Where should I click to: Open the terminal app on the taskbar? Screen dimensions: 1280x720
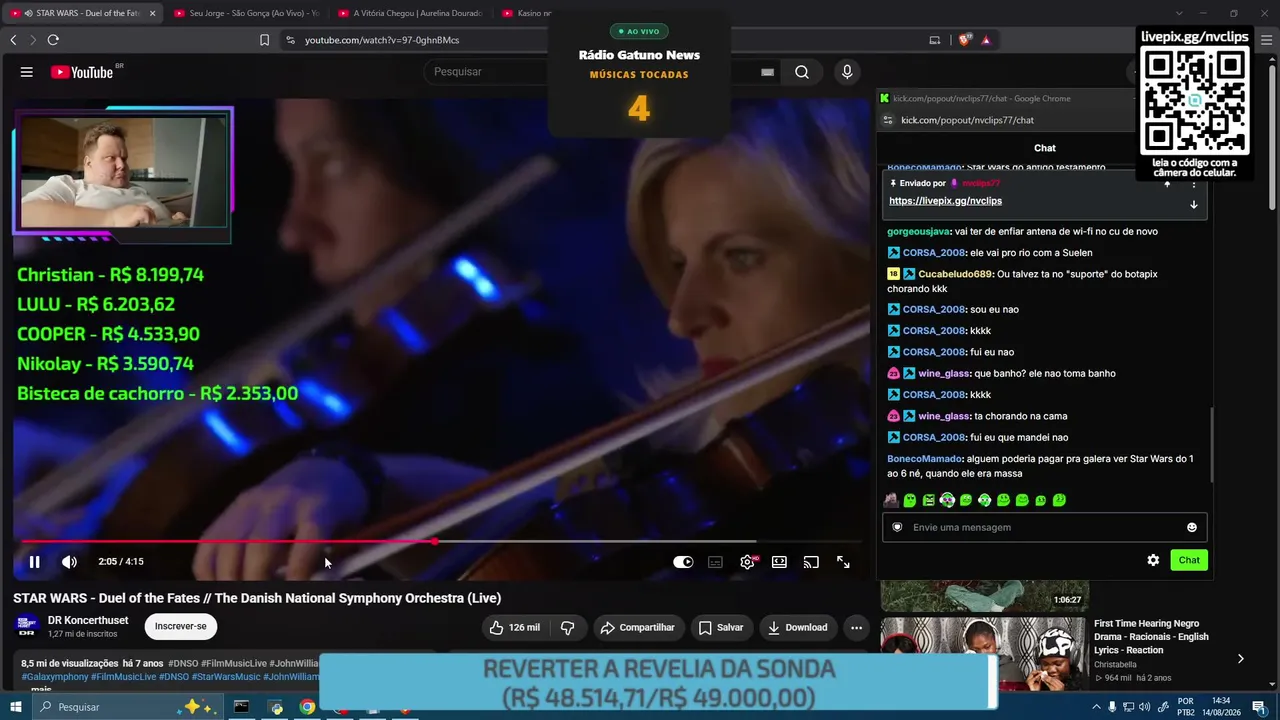pos(241,707)
